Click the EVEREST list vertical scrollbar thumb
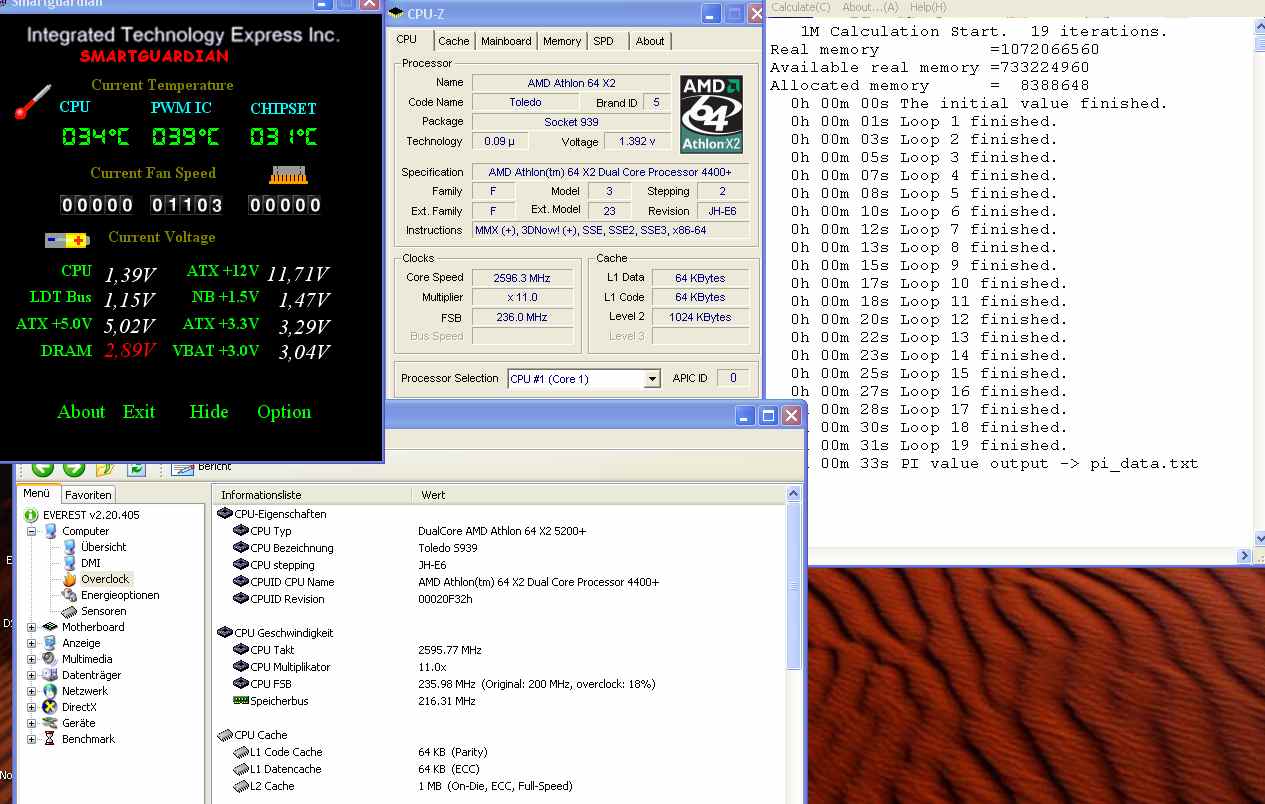1265x804 pixels. (794, 587)
